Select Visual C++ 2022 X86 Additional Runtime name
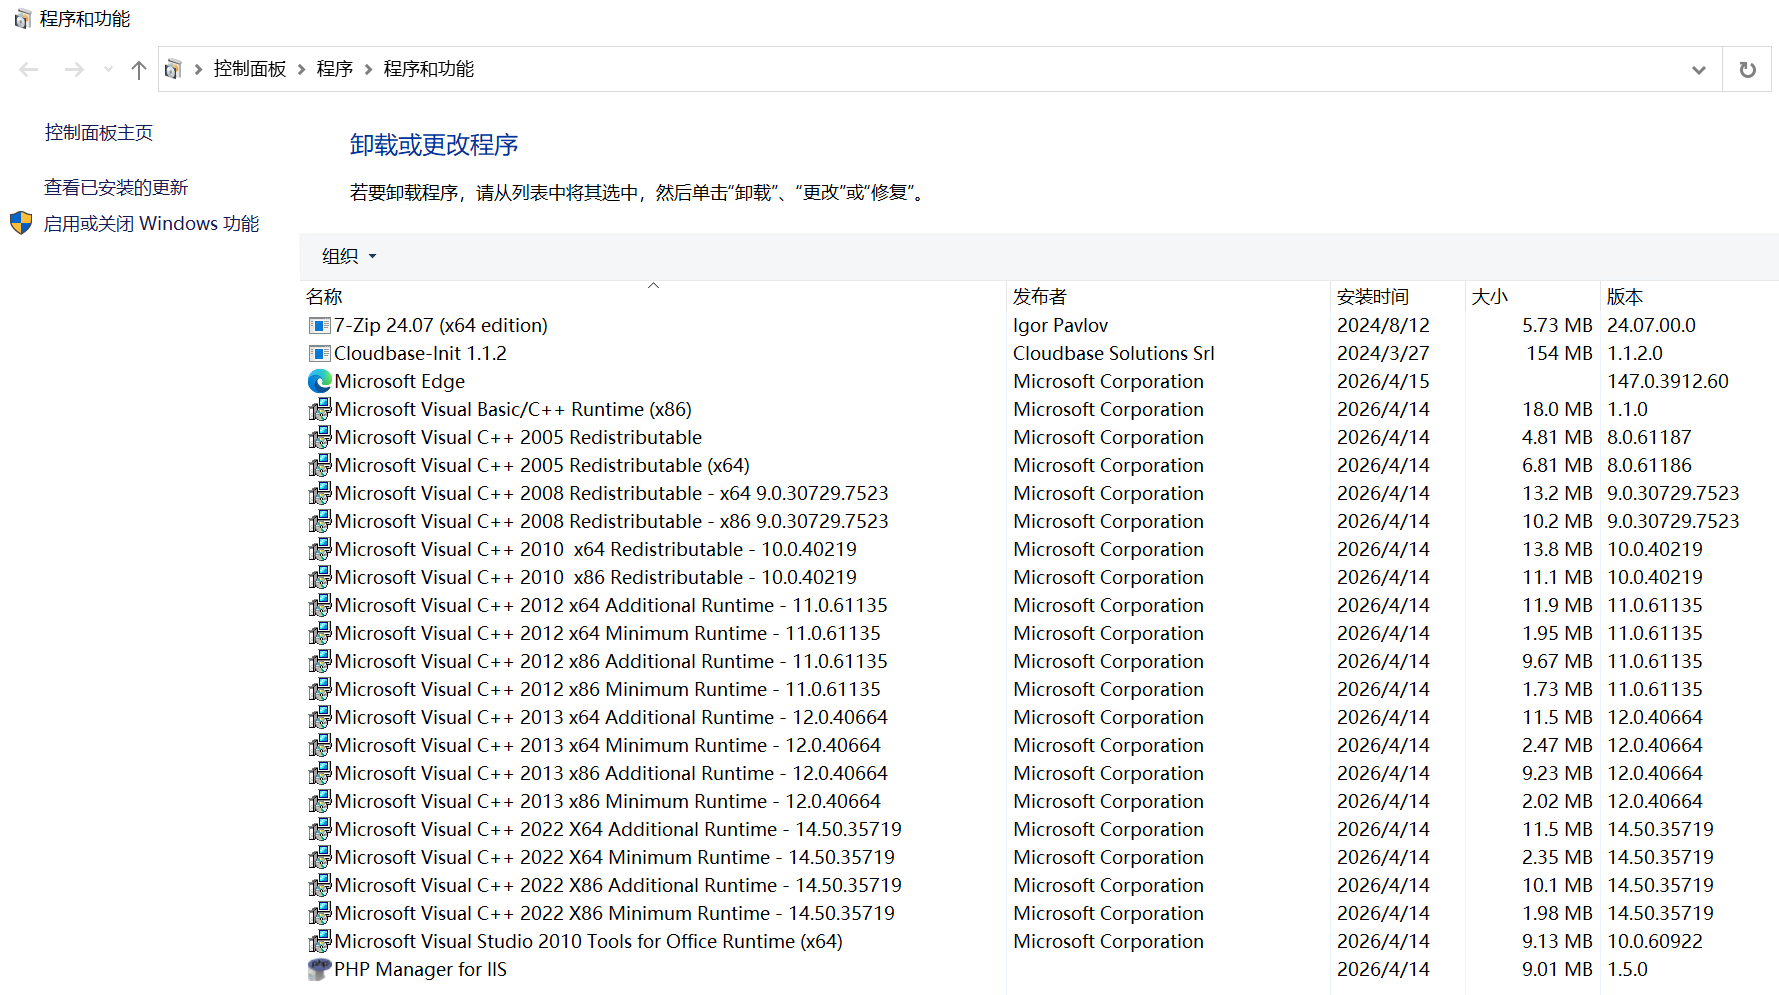 [x=618, y=886]
